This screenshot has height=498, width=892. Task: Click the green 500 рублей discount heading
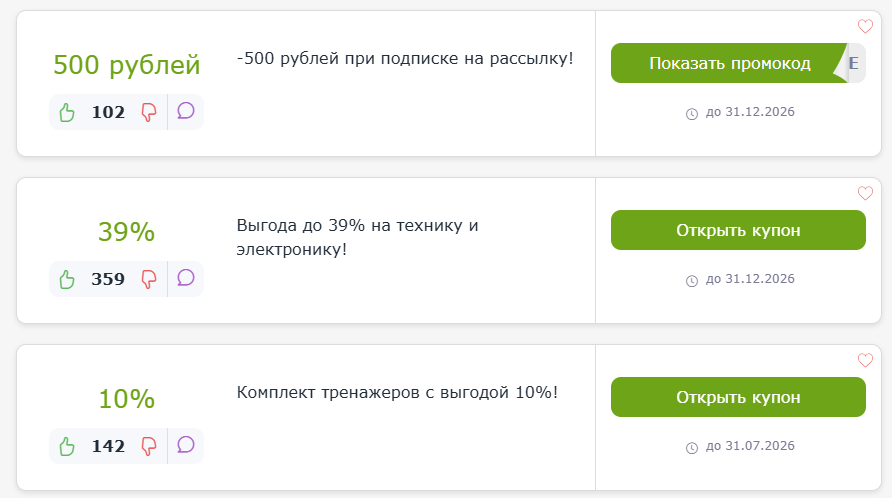point(127,65)
